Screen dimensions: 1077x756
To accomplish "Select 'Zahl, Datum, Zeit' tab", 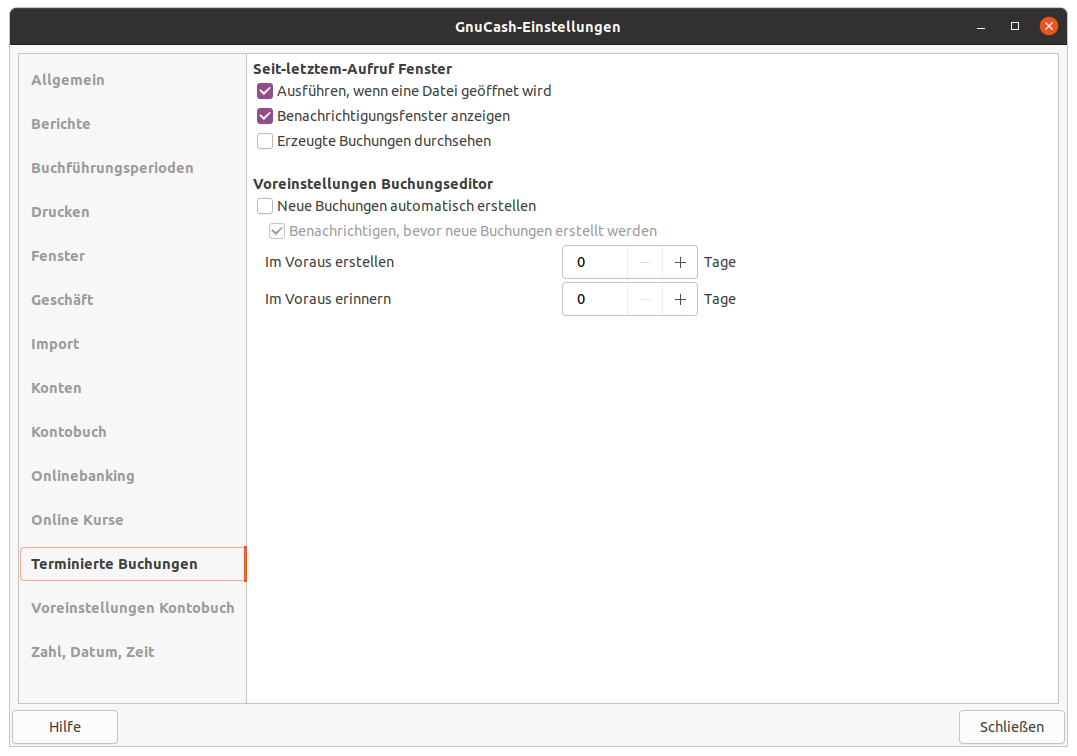I will coord(93,652).
